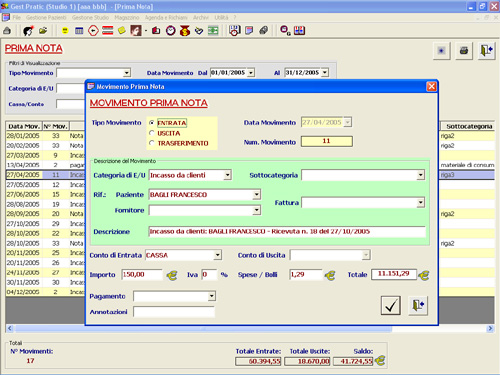Click the Spese / Bolli field showing 1,29
Screen dimensions: 500x375
tap(306, 275)
